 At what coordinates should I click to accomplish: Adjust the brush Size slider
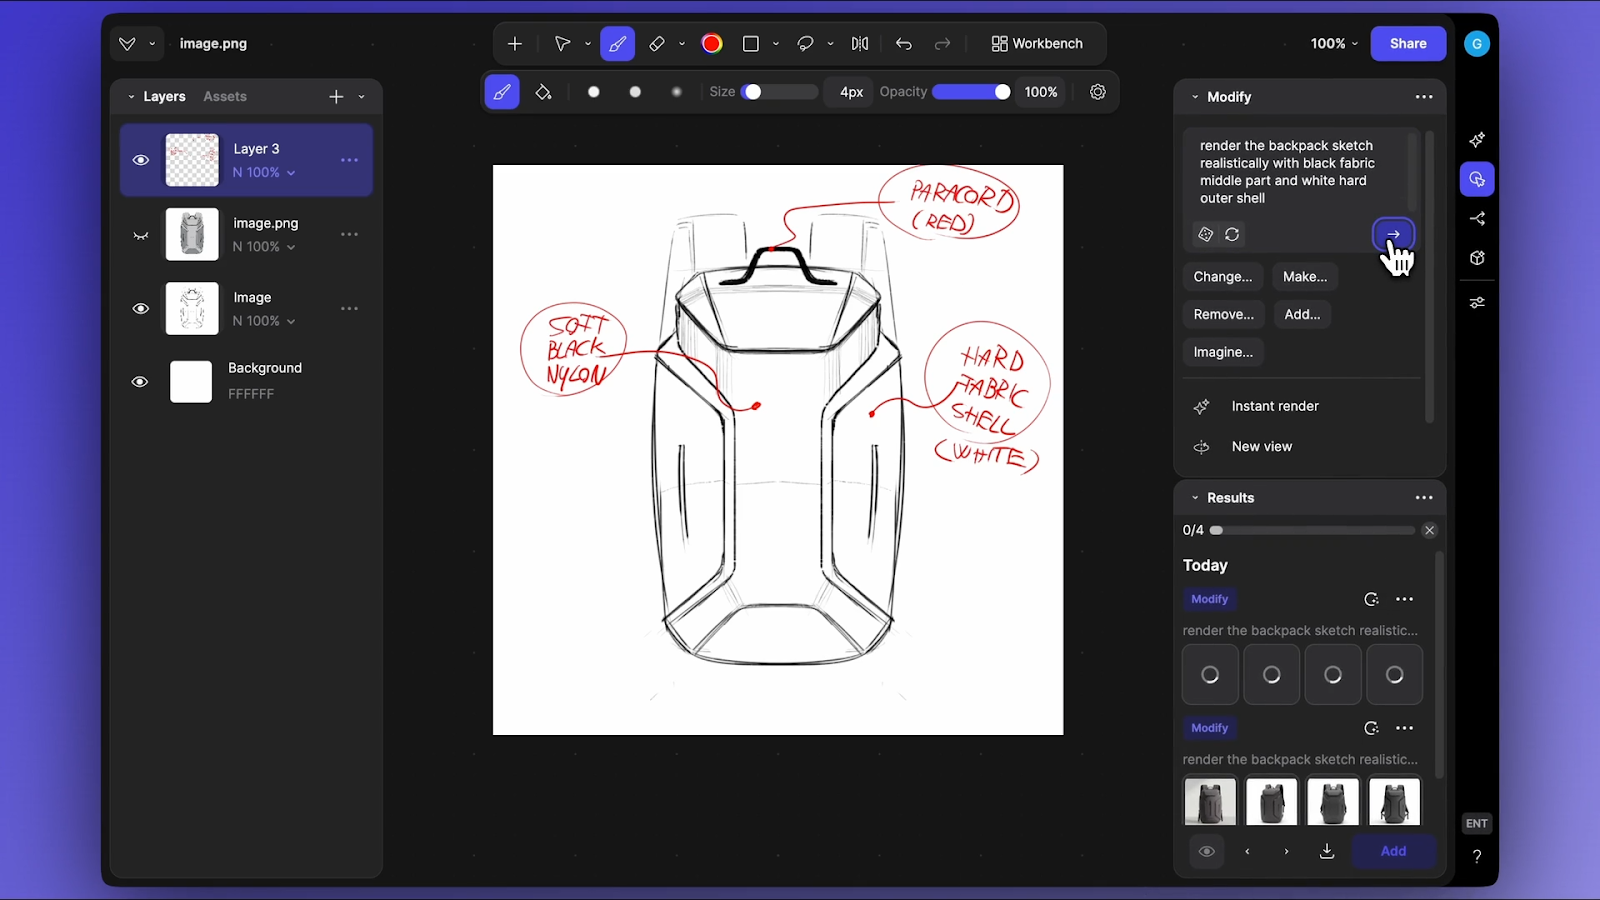(780, 92)
